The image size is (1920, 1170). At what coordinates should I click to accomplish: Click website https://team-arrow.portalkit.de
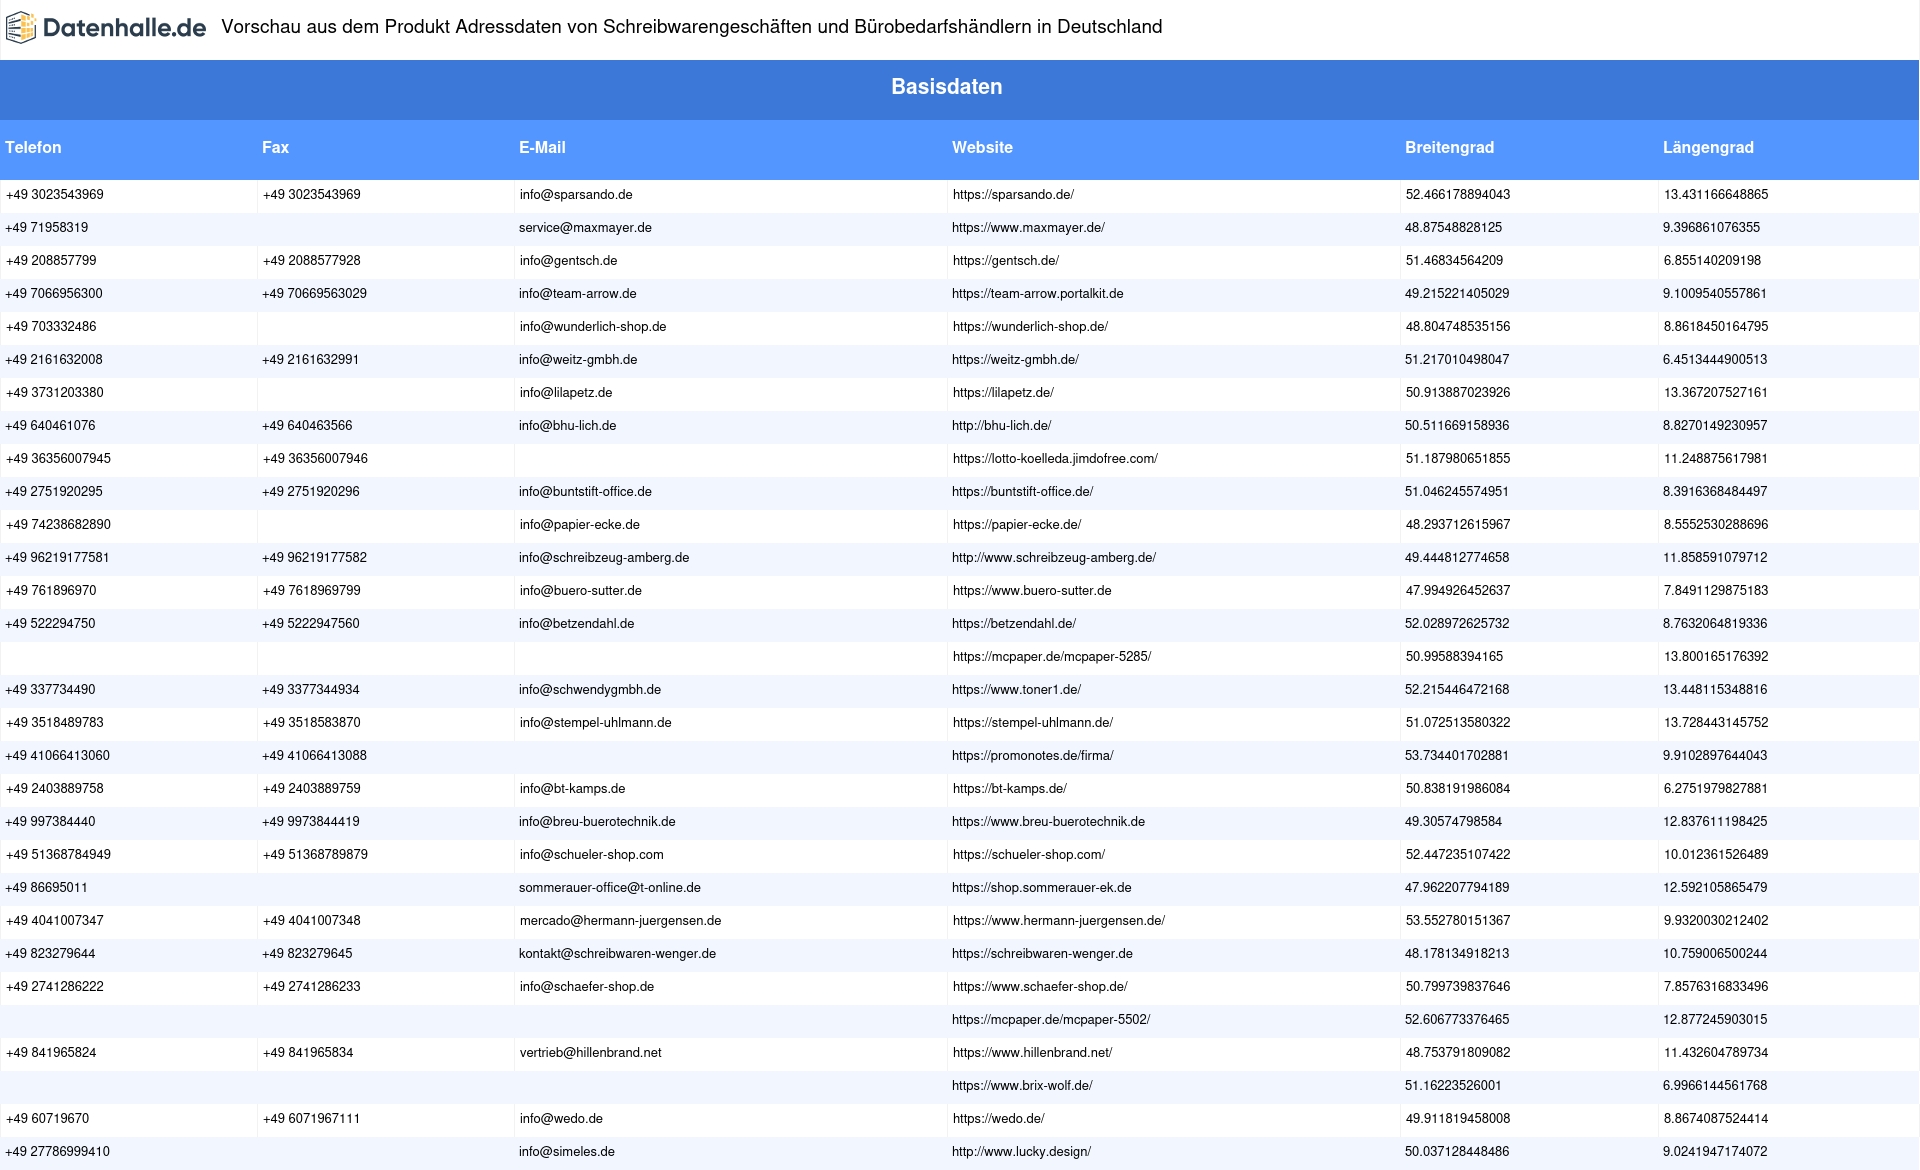[x=1037, y=294]
